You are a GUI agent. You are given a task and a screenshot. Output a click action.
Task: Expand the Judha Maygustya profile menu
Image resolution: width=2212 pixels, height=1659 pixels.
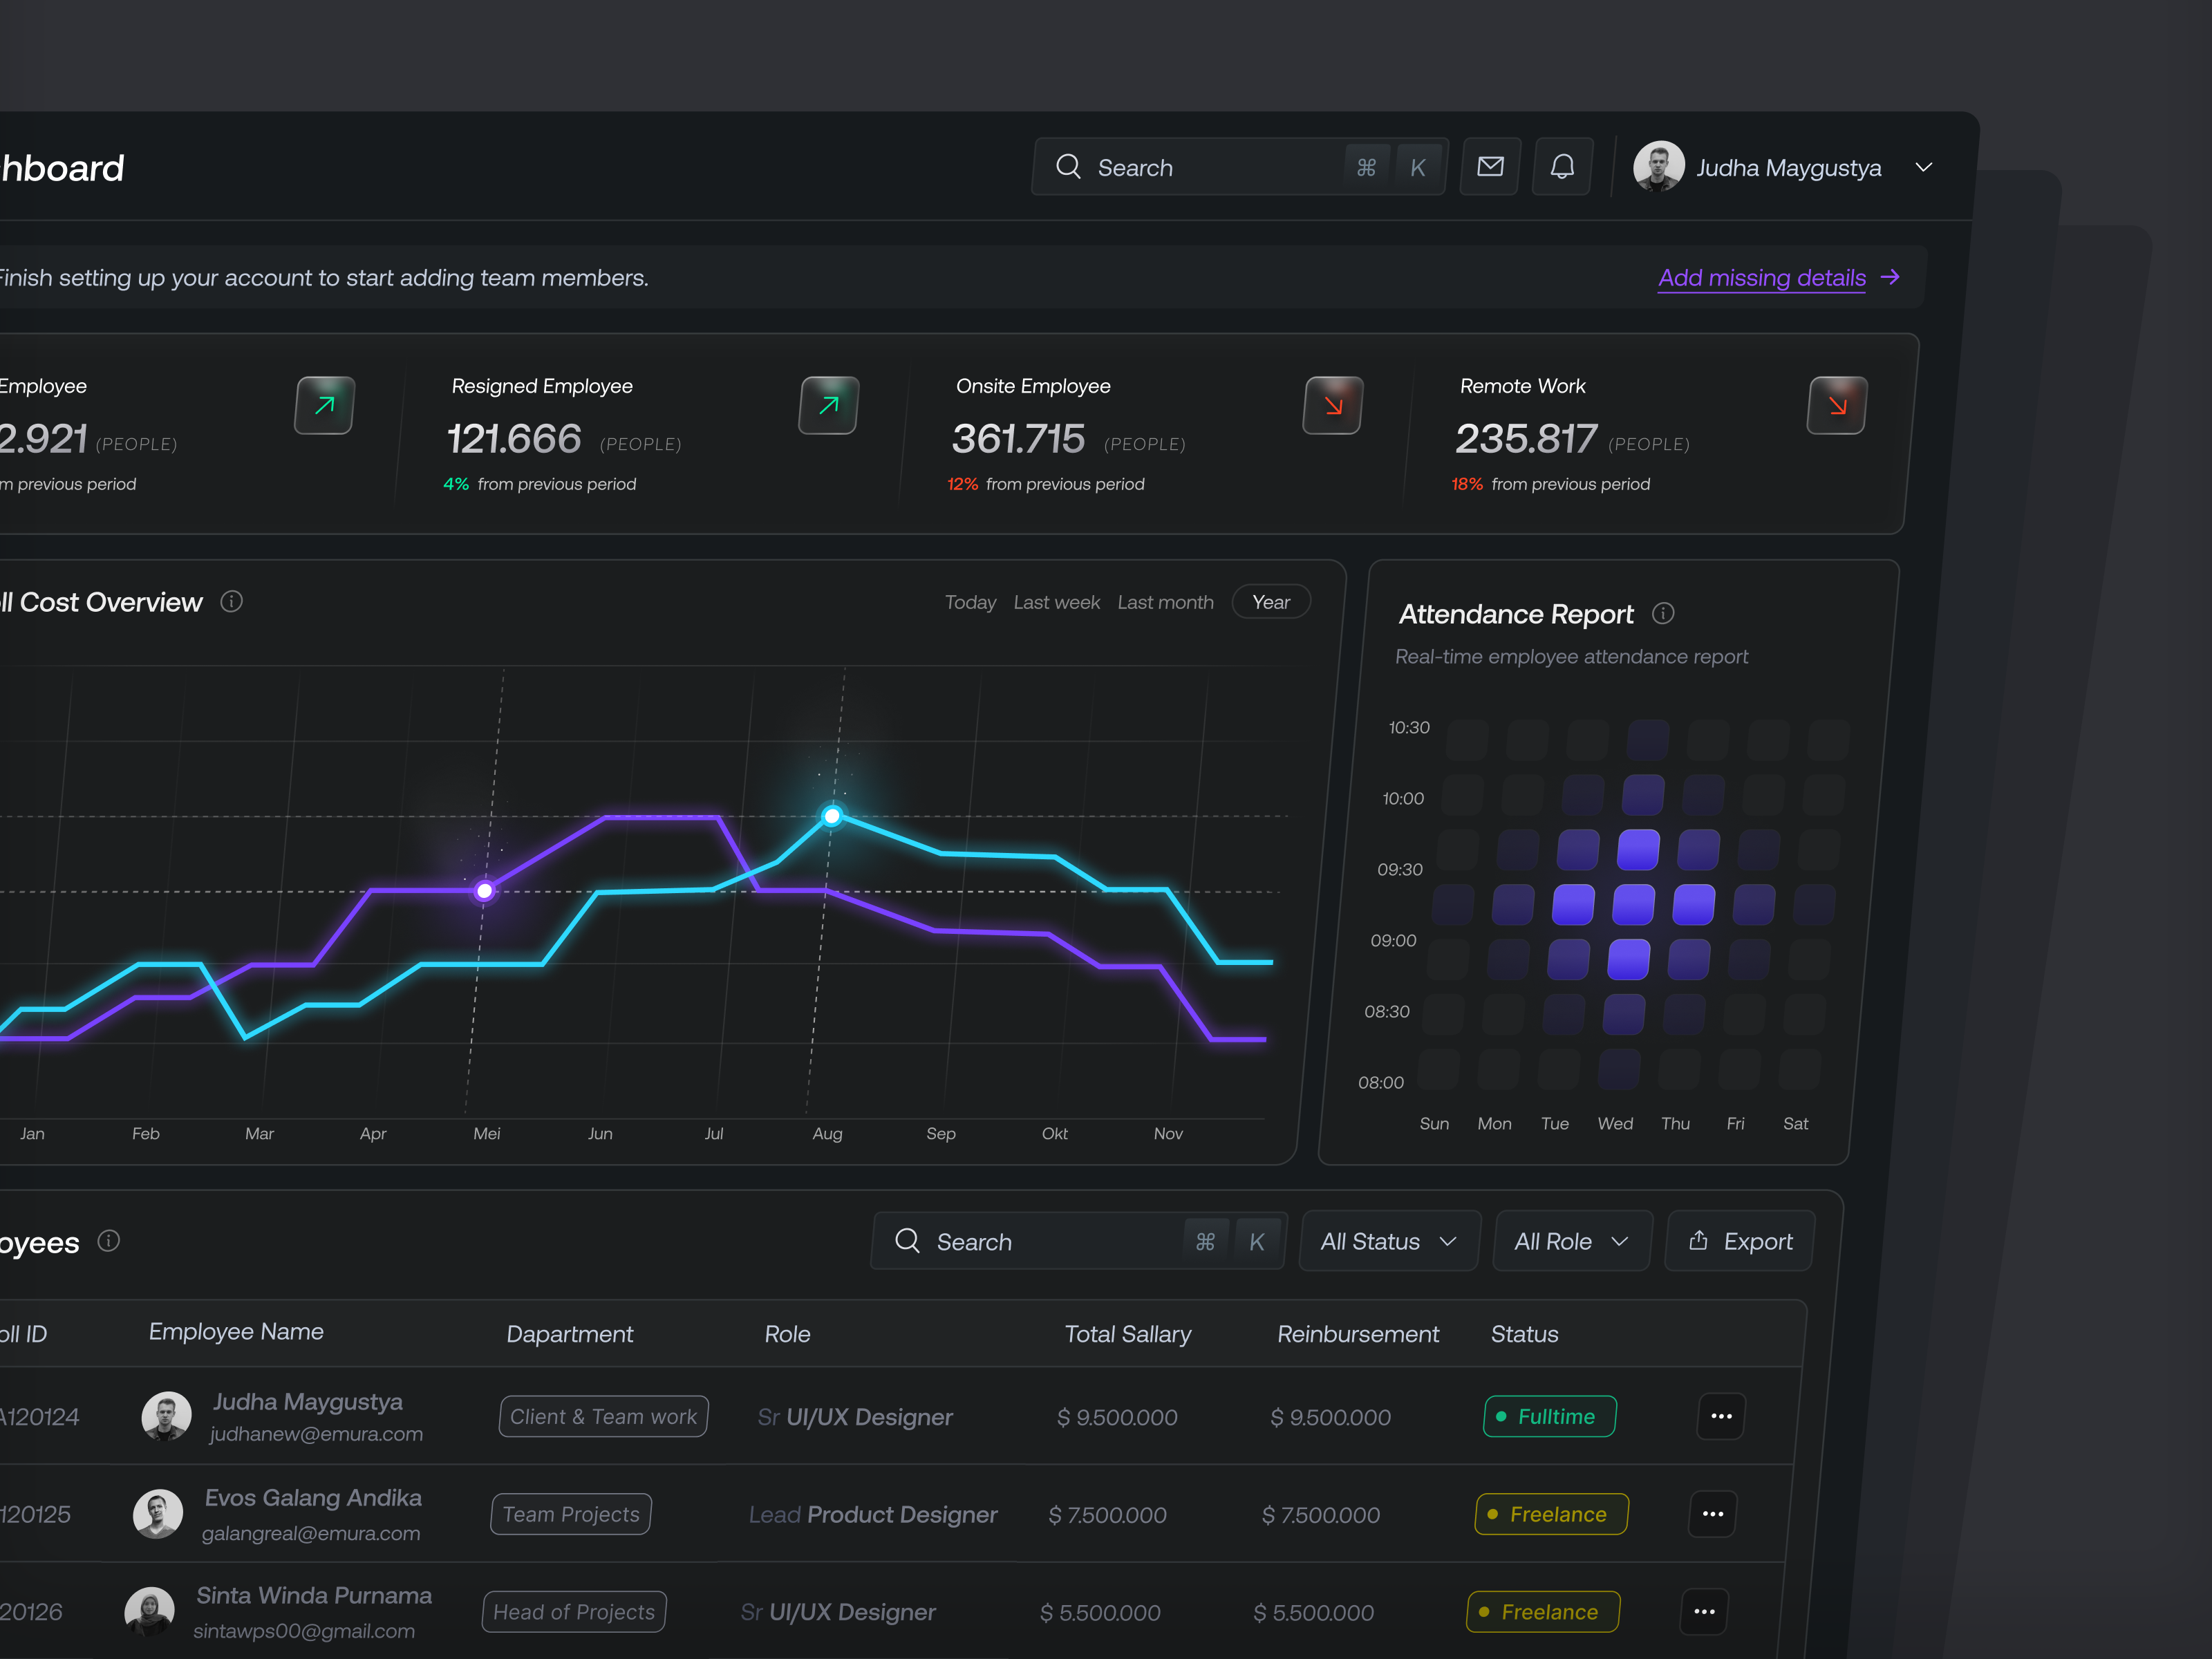[1925, 167]
